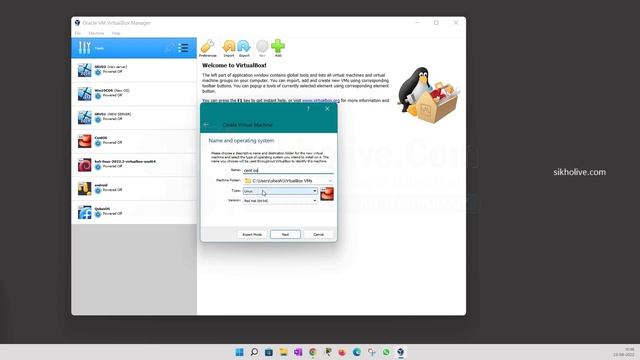The image size is (640, 360).
Task: Open Firefox from the taskbar
Action: click(342, 352)
